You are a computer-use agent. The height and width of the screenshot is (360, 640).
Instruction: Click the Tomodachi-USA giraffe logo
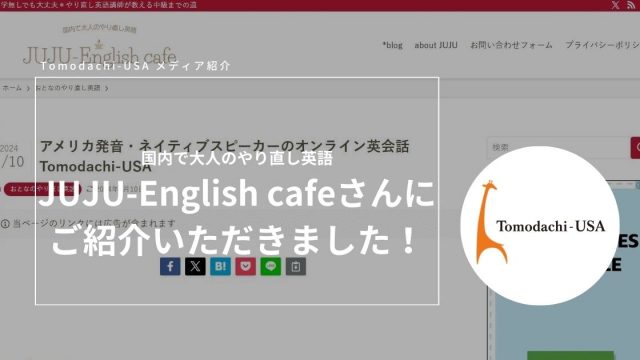(540, 225)
